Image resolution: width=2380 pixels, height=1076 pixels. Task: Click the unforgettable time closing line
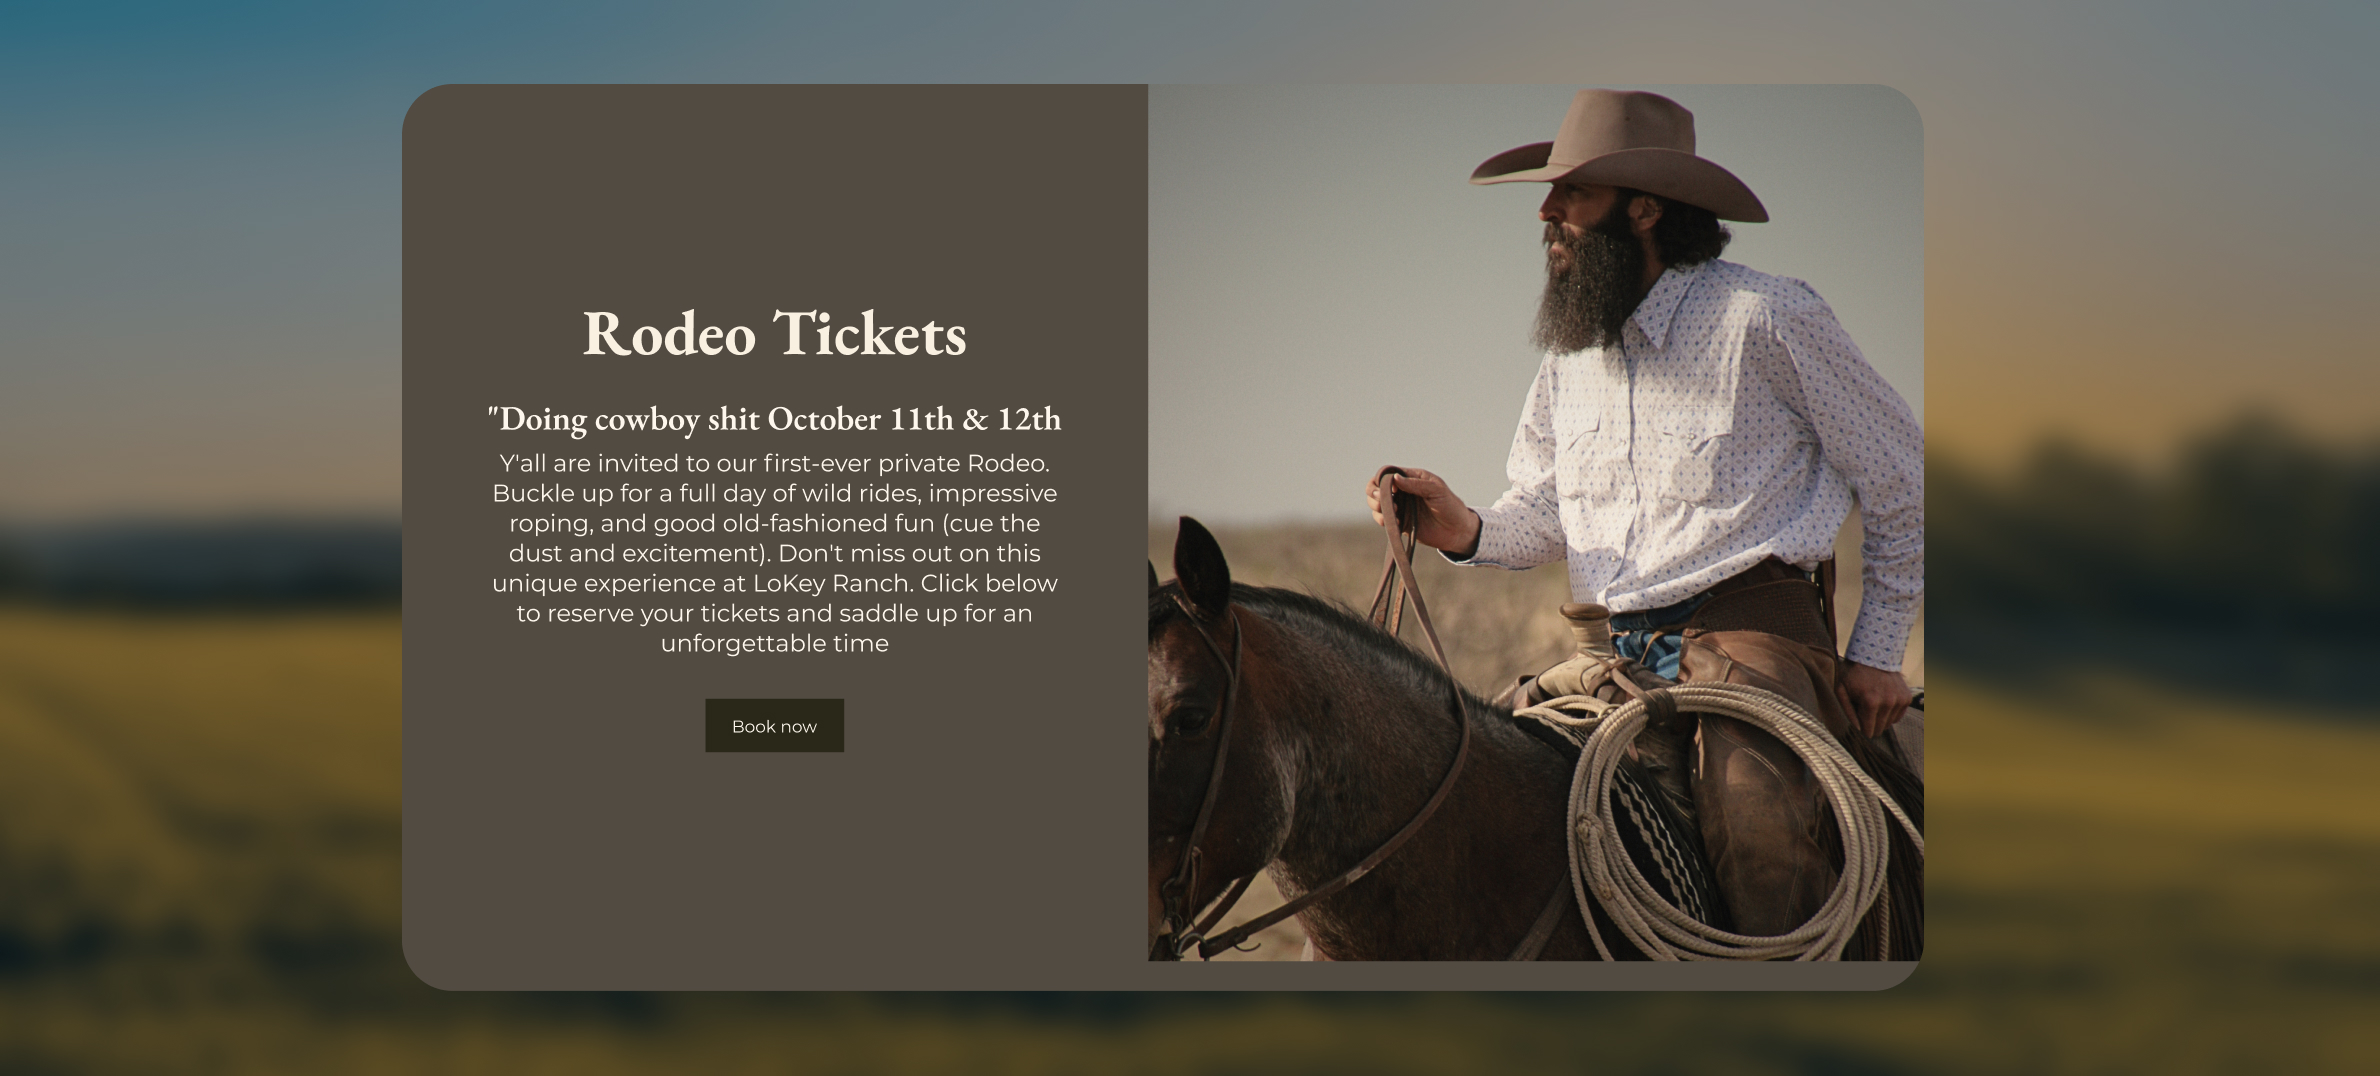[x=774, y=643]
